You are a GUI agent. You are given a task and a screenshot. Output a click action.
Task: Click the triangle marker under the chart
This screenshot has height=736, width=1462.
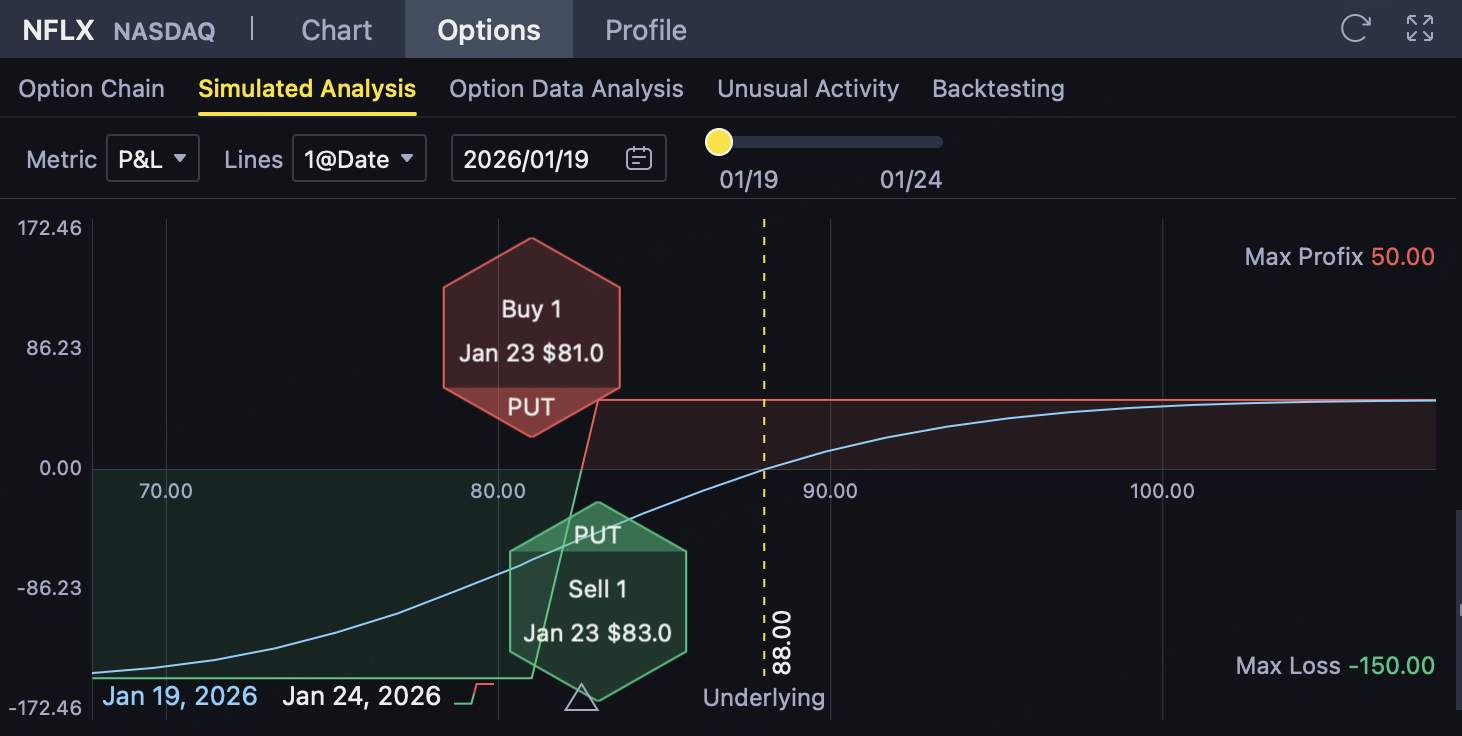pyautogui.click(x=581, y=697)
